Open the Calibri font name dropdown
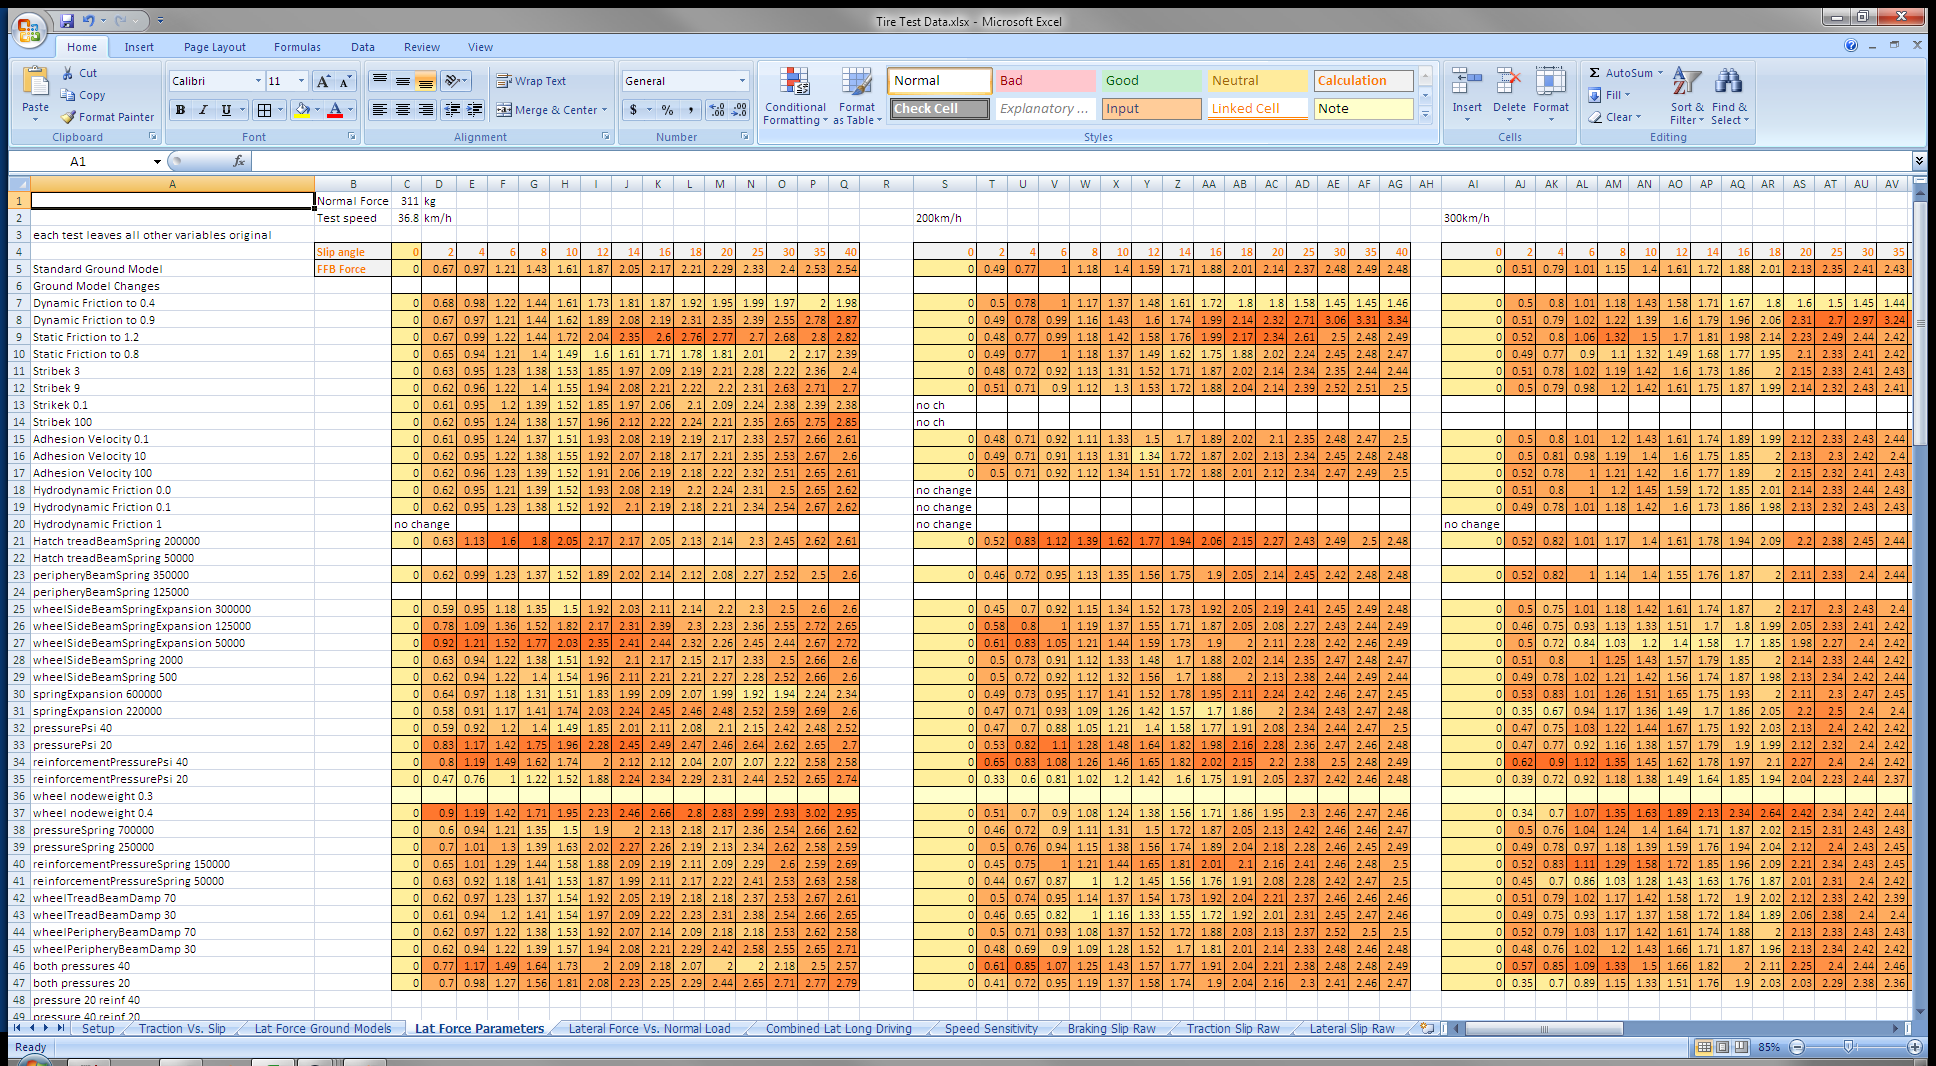Image resolution: width=1936 pixels, height=1066 pixels. pyautogui.click(x=258, y=81)
